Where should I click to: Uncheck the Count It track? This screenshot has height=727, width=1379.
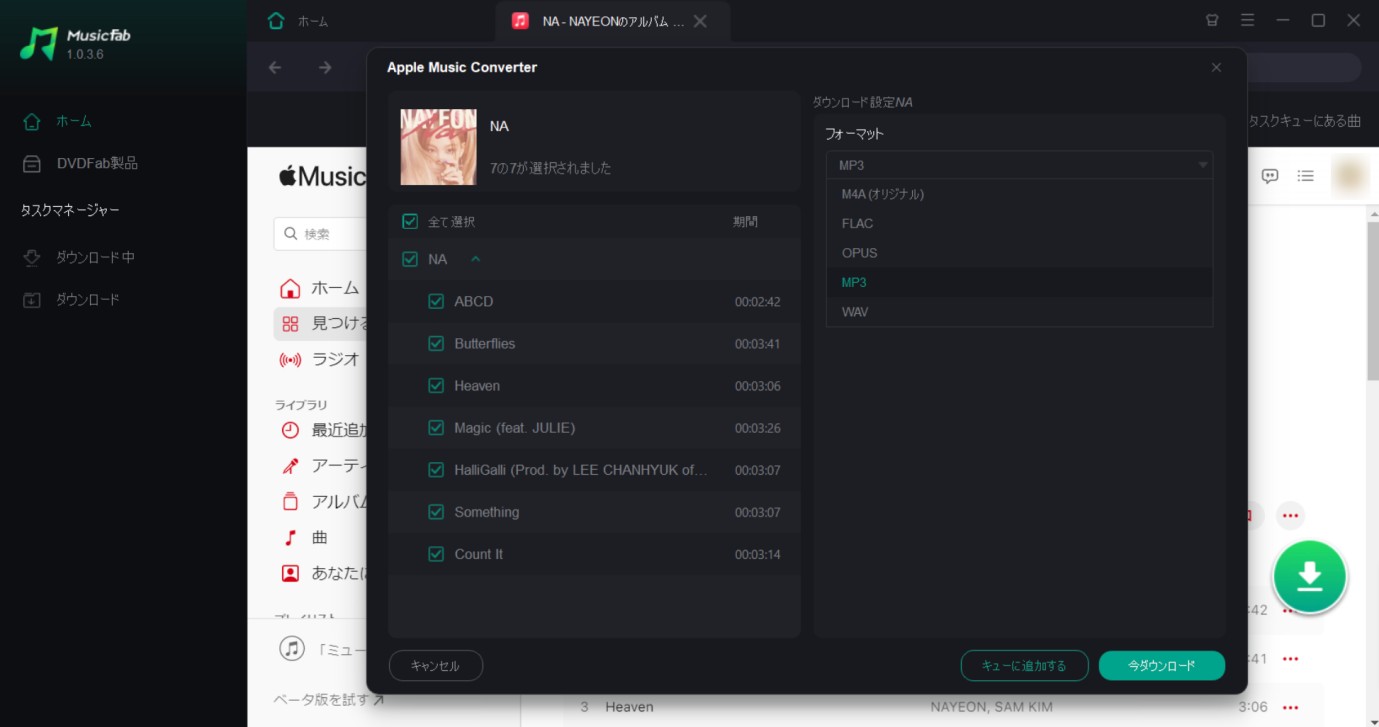pos(436,553)
